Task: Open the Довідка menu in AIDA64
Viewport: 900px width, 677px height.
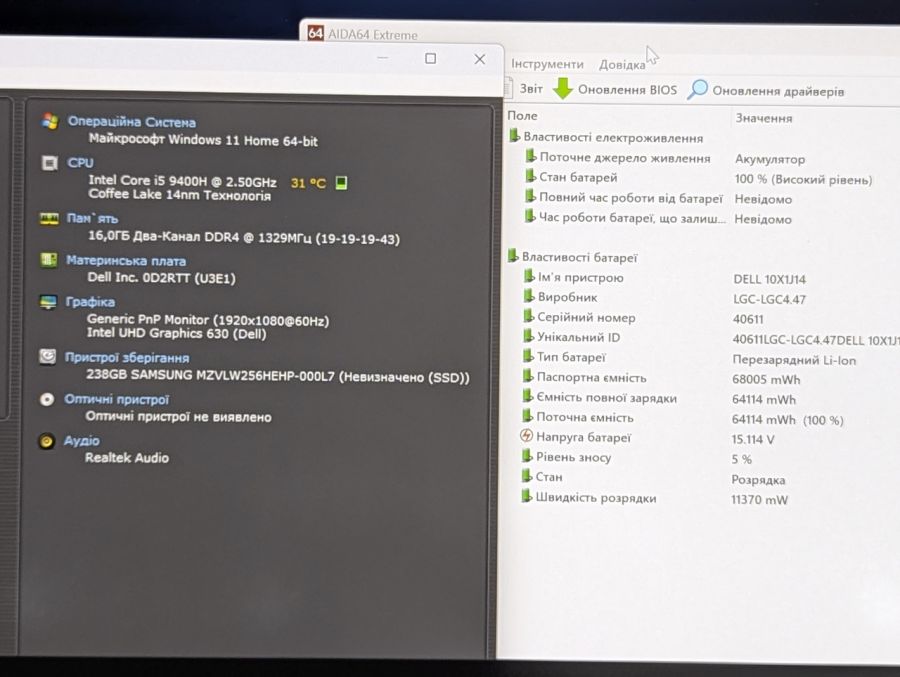Action: (622, 65)
